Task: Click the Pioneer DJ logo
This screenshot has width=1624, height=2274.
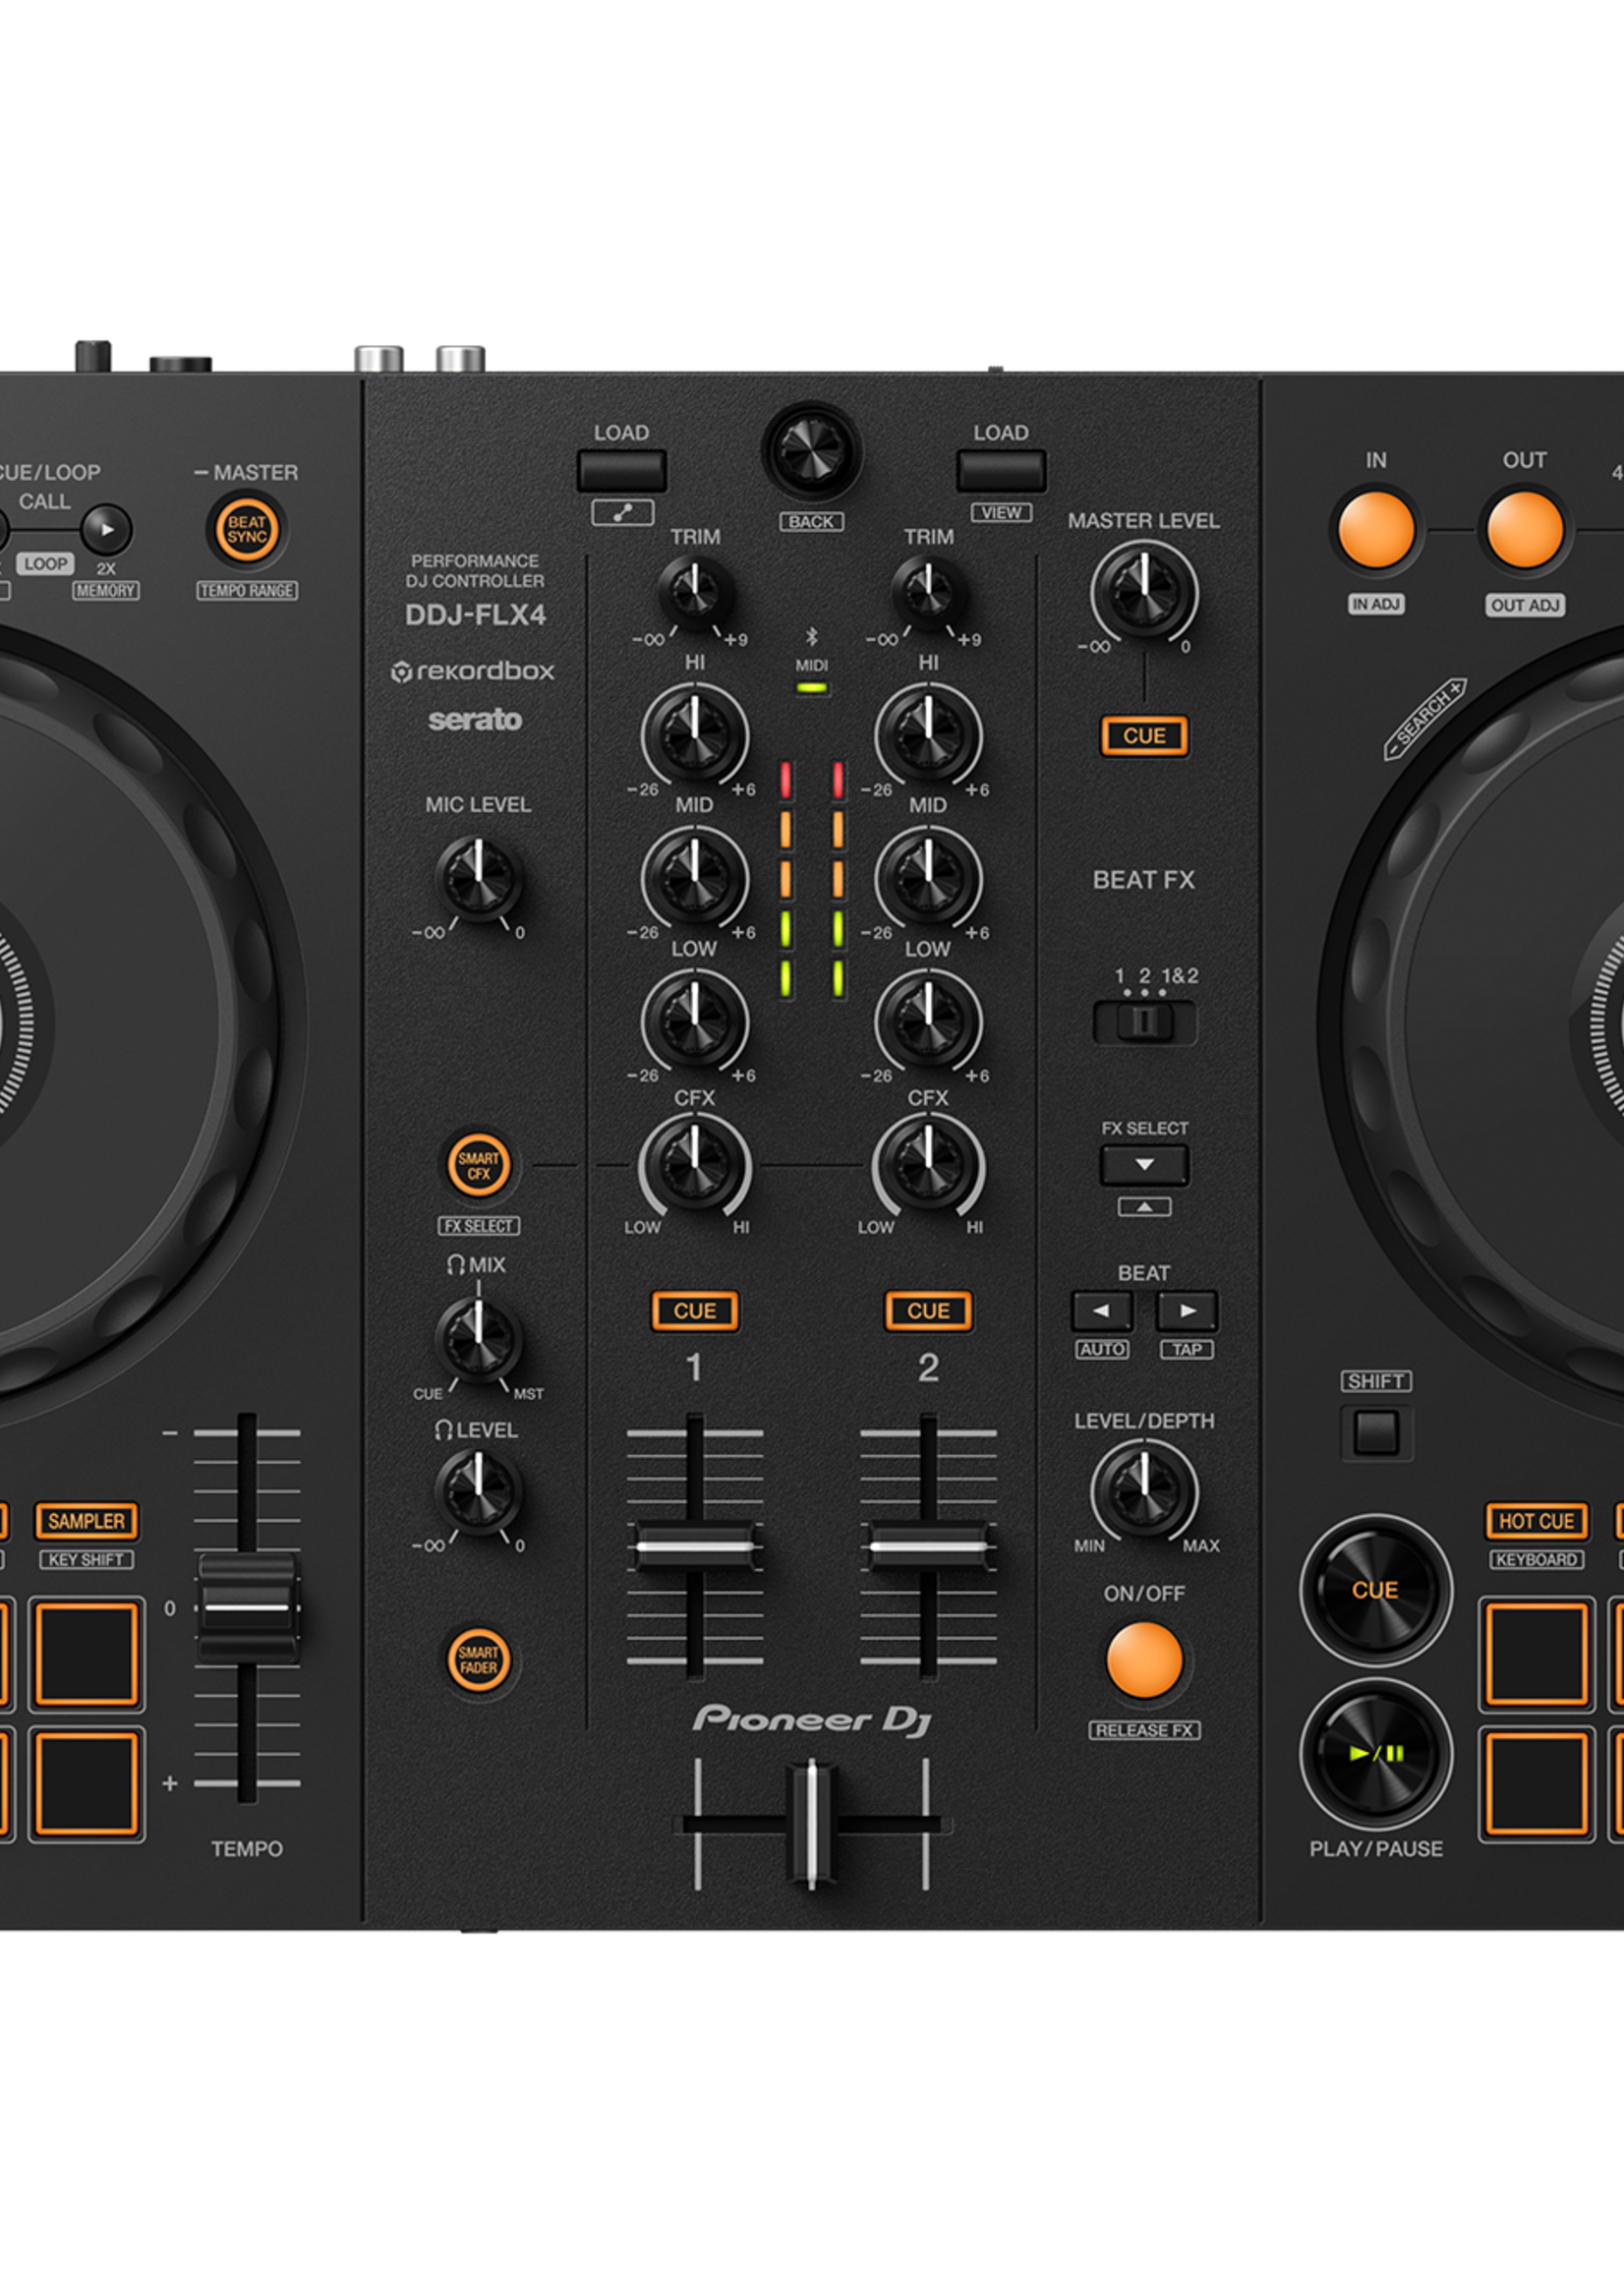Action: click(x=811, y=1720)
